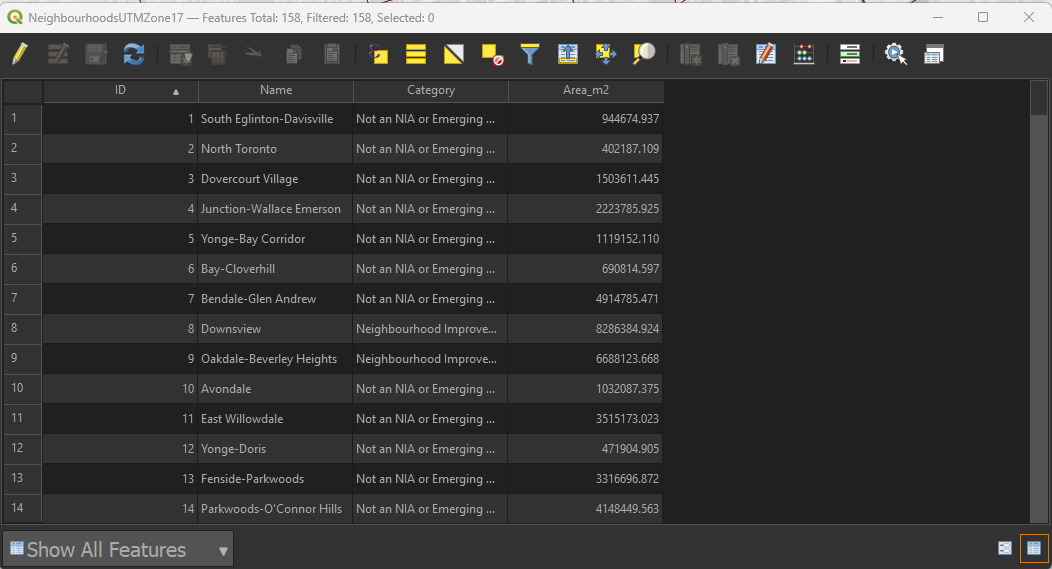
Task: Toggle multi edit mode
Action: (58, 54)
